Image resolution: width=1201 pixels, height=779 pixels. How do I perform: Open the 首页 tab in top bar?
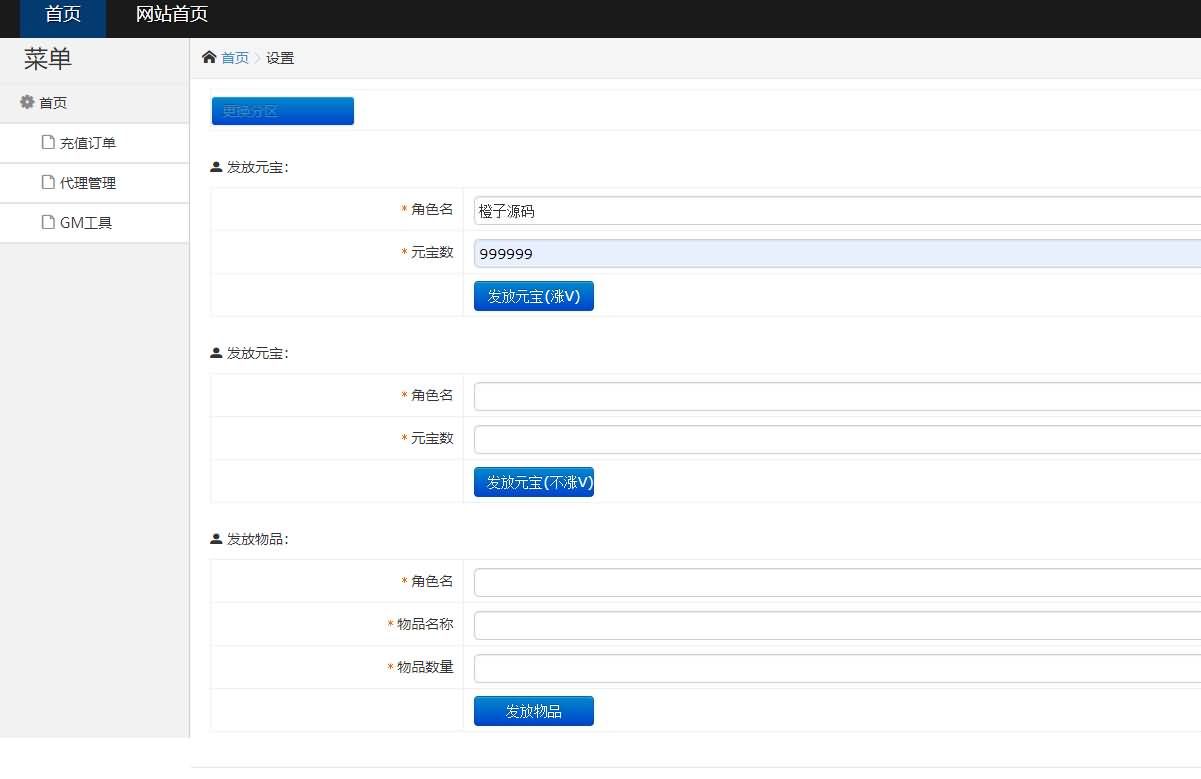click(x=63, y=15)
